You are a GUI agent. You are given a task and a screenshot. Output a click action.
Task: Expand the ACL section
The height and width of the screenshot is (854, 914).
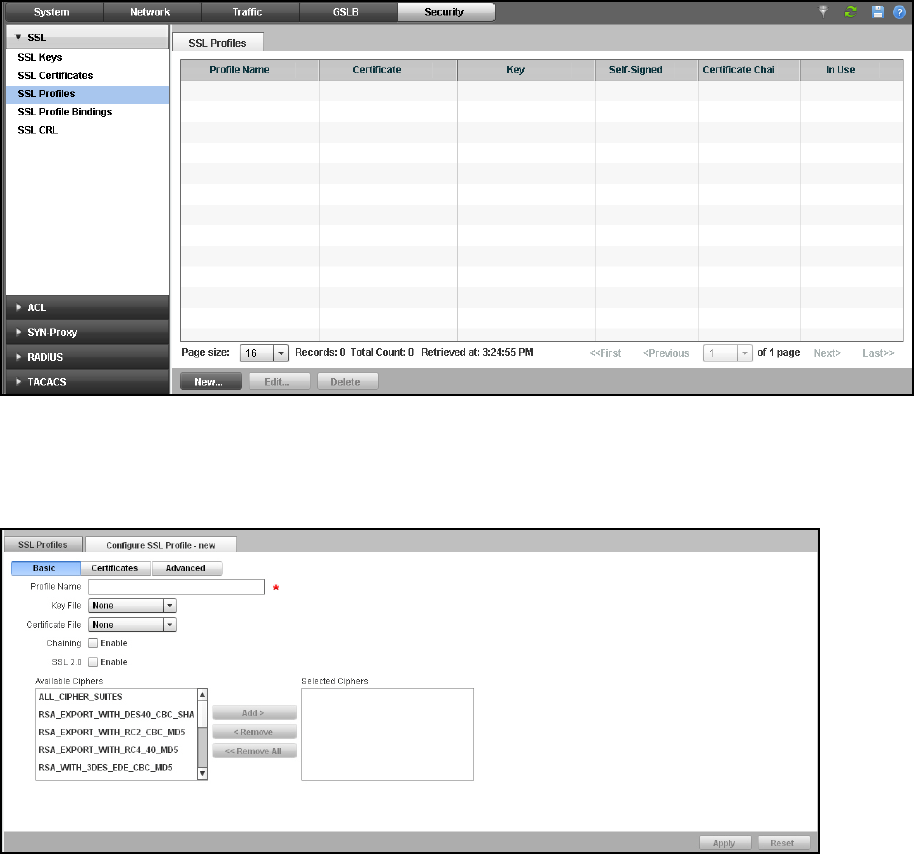coord(87,307)
